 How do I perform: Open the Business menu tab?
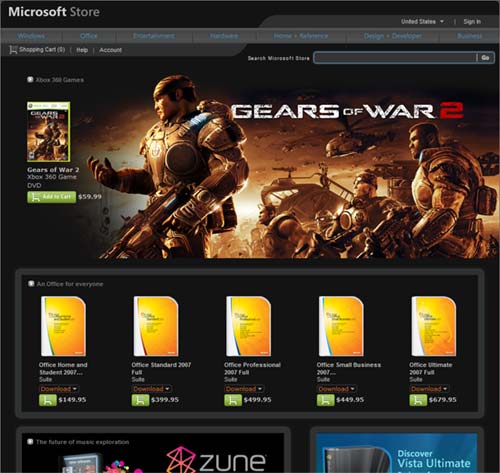pos(469,36)
